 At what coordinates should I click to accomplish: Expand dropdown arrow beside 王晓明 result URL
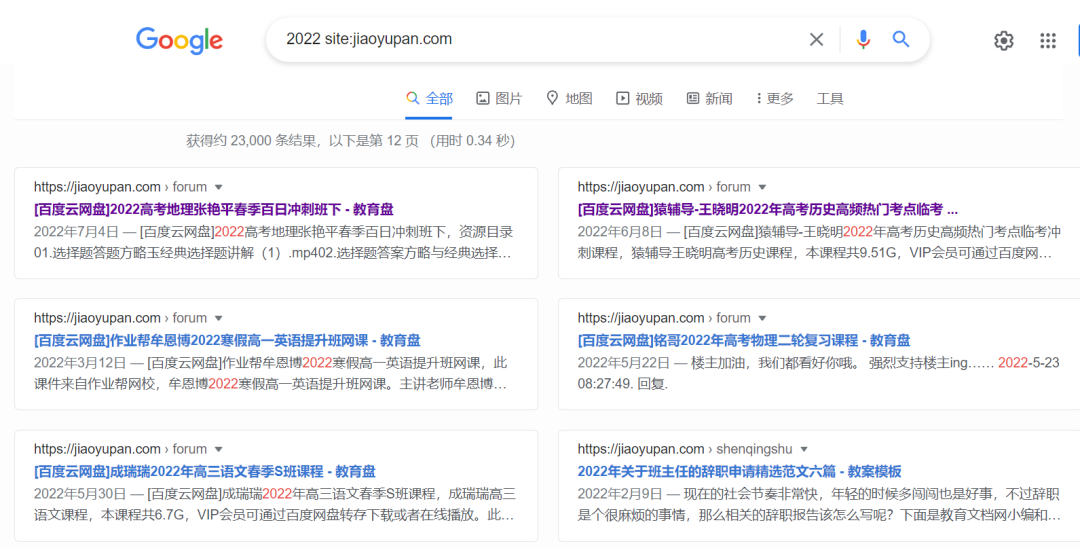pyautogui.click(x=762, y=187)
